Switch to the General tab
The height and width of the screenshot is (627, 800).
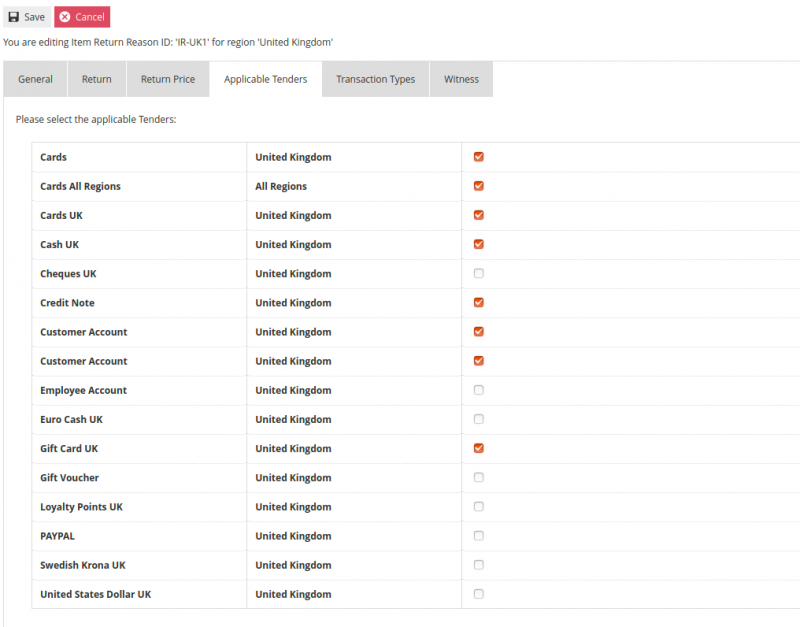click(35, 79)
